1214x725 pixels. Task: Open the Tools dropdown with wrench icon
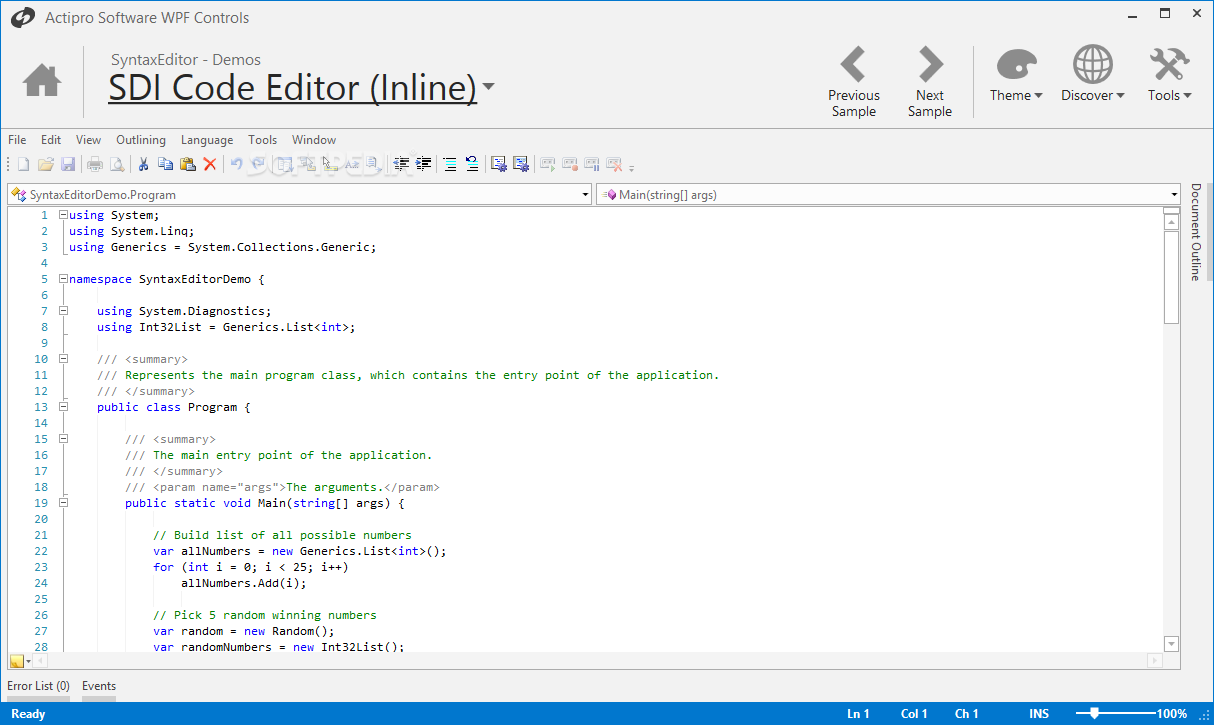pyautogui.click(x=1169, y=75)
